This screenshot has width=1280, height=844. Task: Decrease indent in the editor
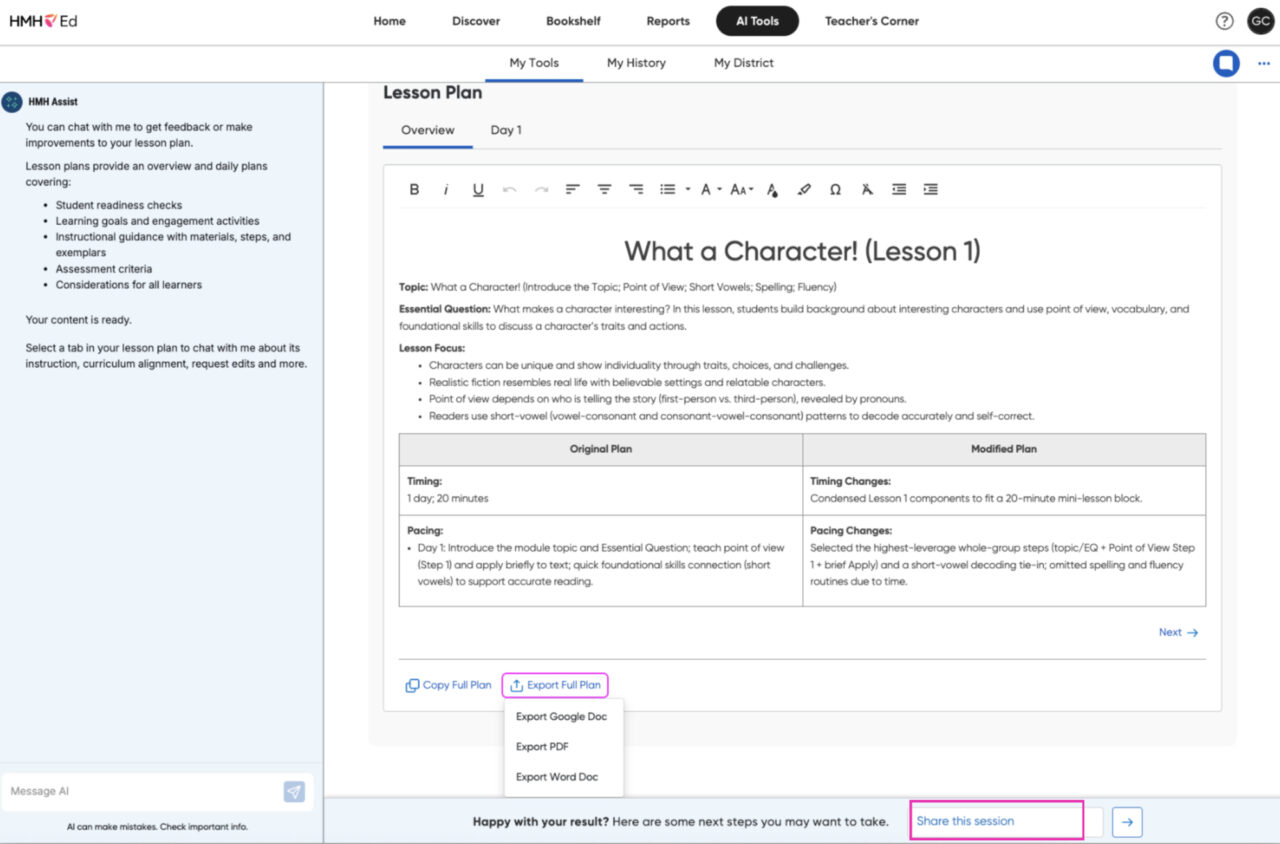click(x=899, y=189)
